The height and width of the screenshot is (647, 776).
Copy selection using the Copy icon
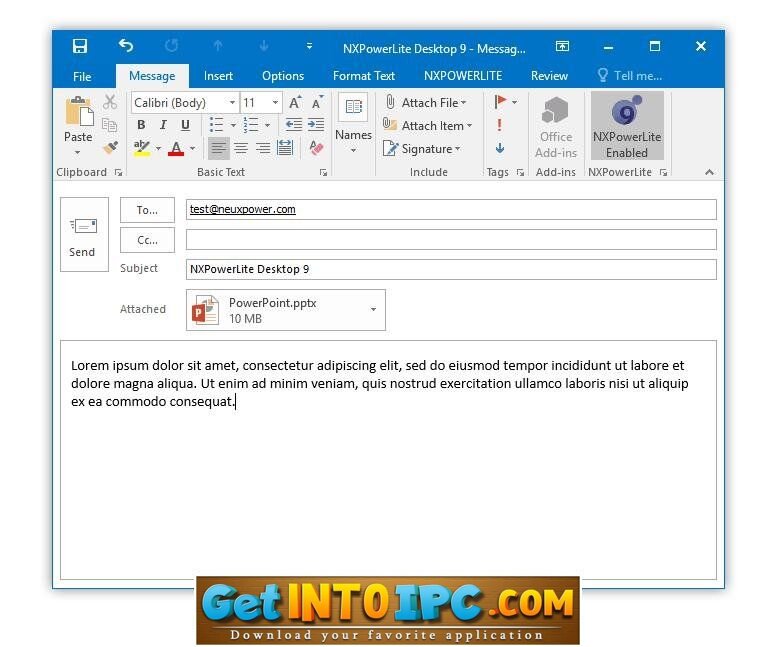(110, 125)
